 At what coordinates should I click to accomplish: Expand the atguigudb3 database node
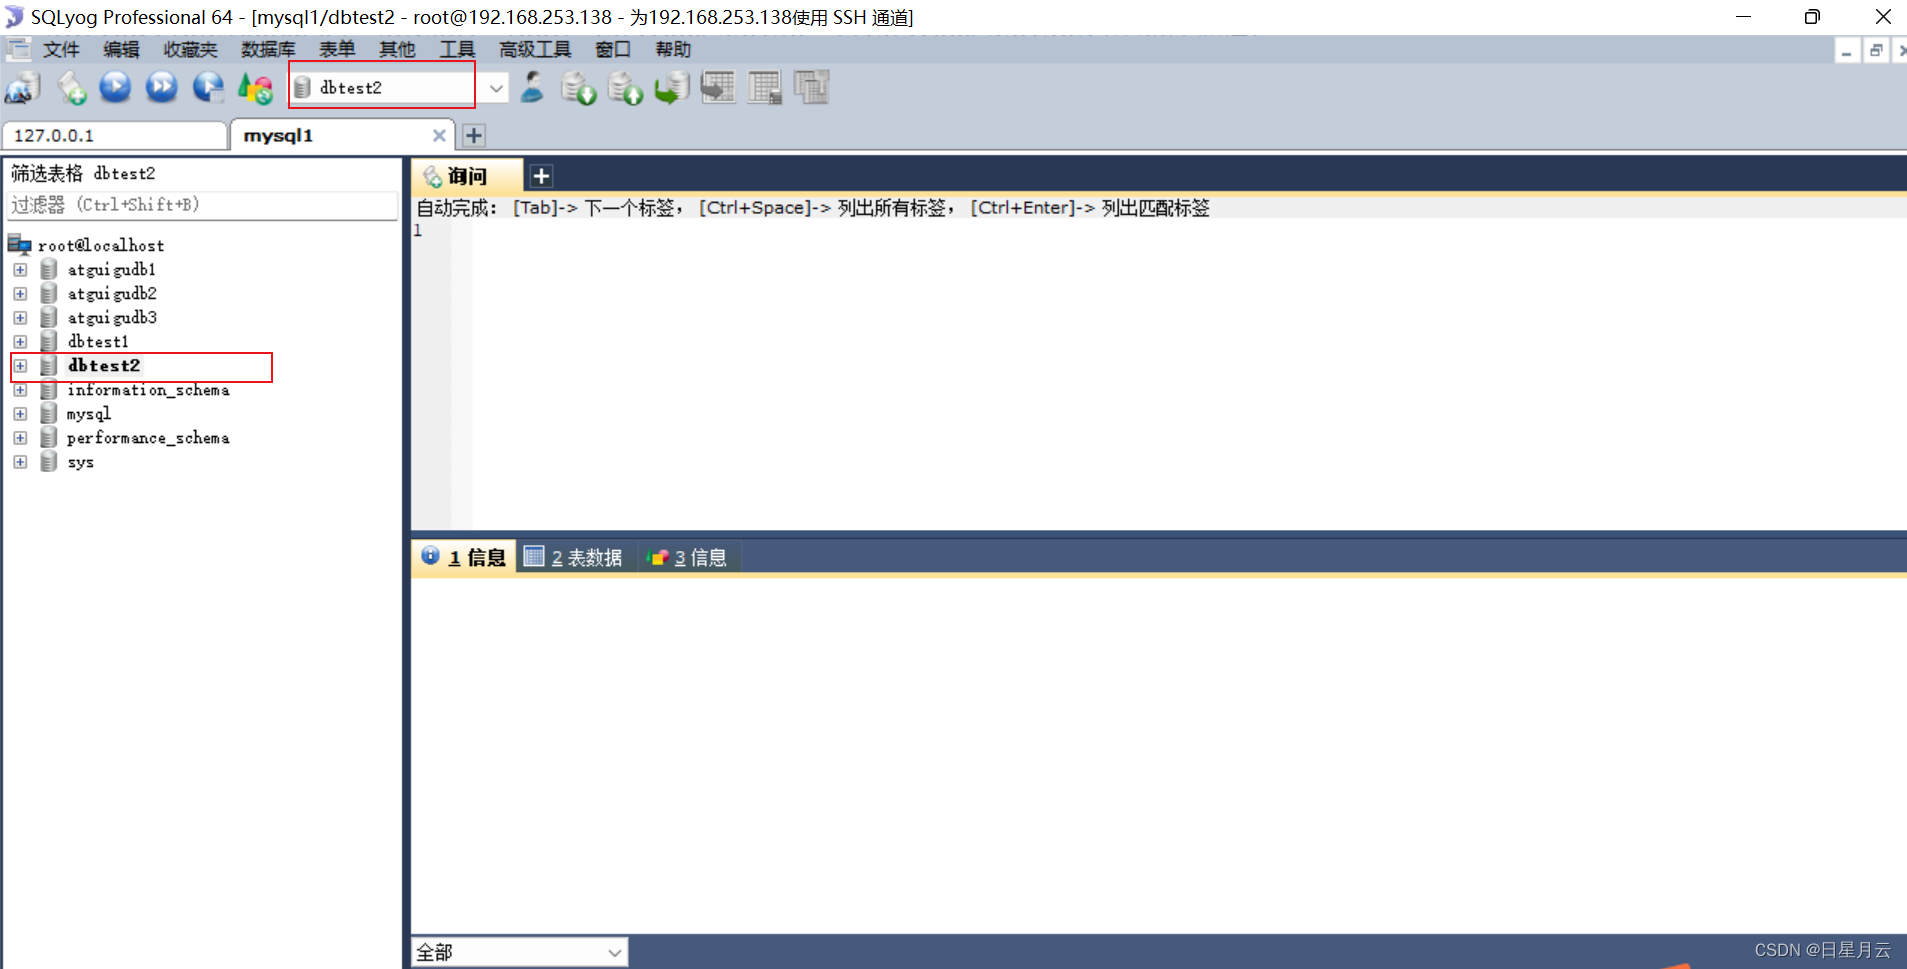coord(20,317)
